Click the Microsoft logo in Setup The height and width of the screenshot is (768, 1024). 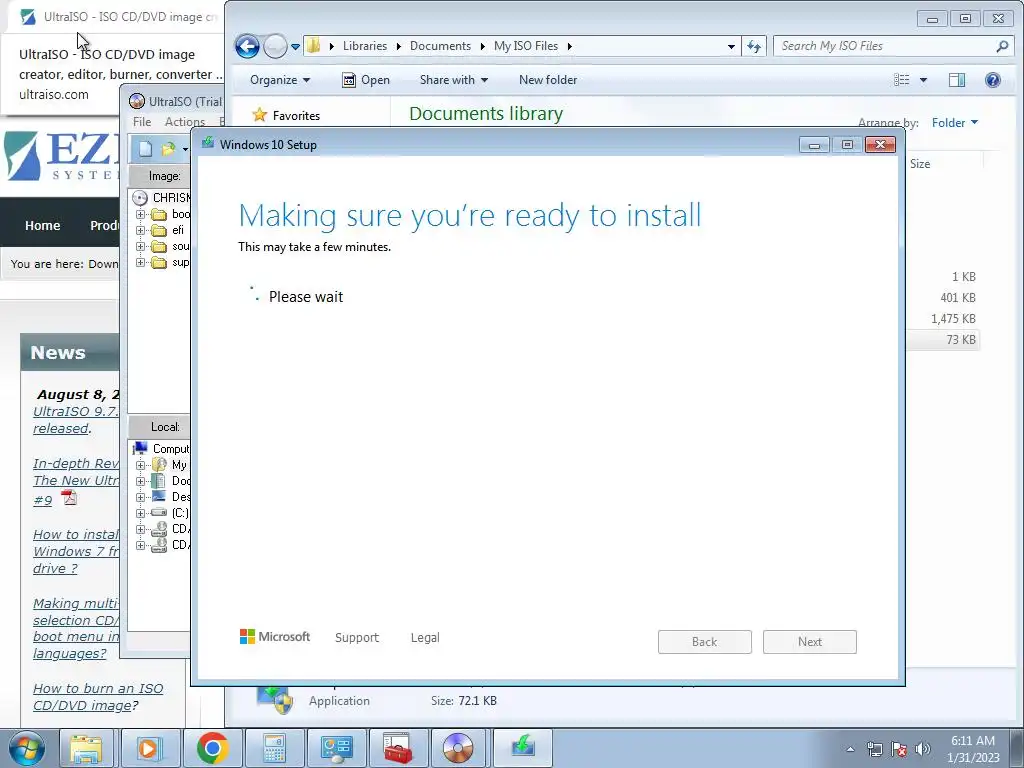(275, 637)
